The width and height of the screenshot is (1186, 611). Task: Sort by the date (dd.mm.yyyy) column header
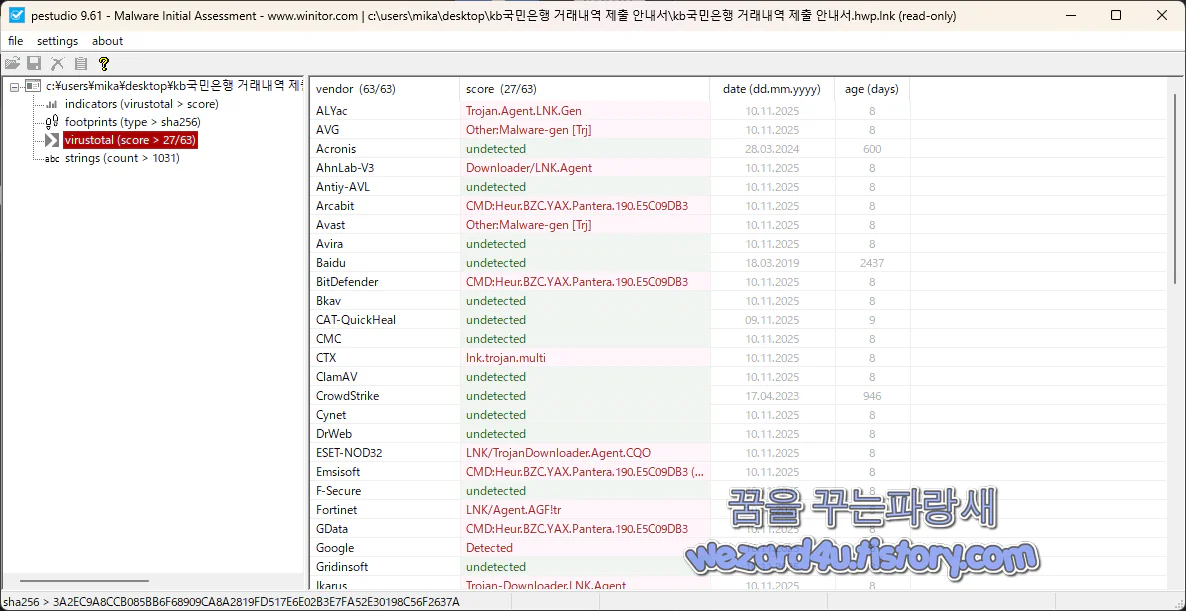click(772, 89)
